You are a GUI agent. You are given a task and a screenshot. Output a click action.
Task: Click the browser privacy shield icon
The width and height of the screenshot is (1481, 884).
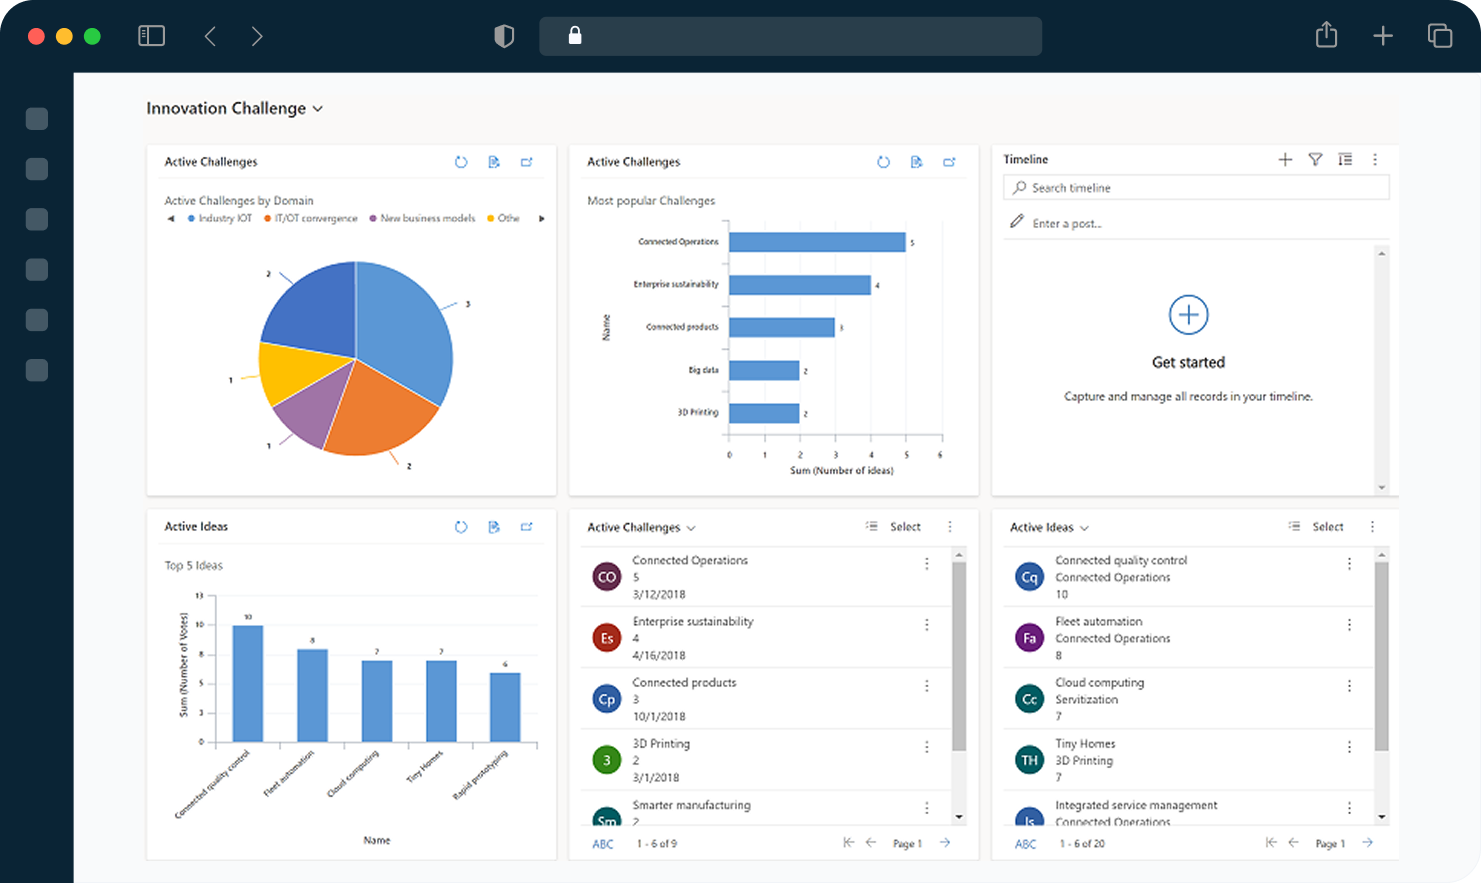[504, 37]
